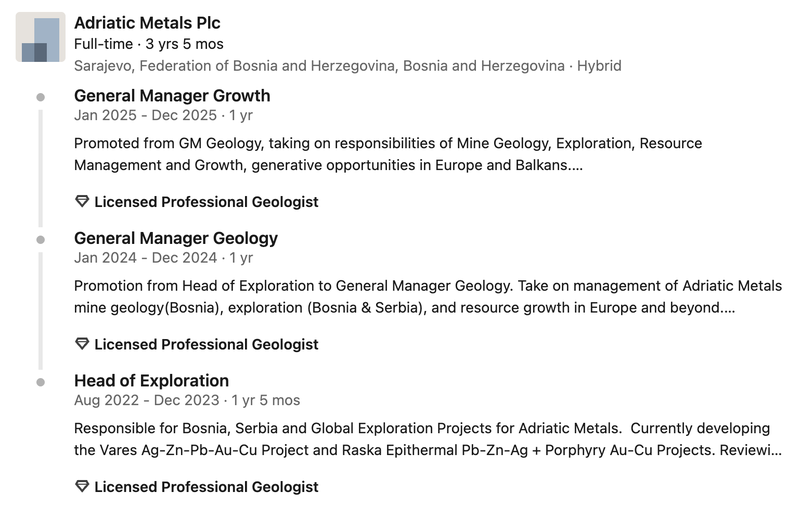The width and height of the screenshot is (800, 518).
Task: Select the General Manager Geology job title
Action: (176, 238)
